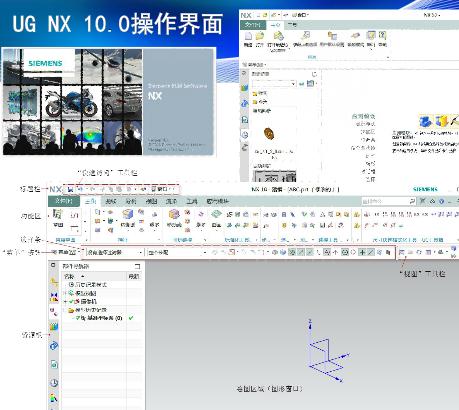The height and width of the screenshot is (410, 459).
Task: Click the save disk icon in quick access toolbar
Action: pyautogui.click(x=70, y=189)
